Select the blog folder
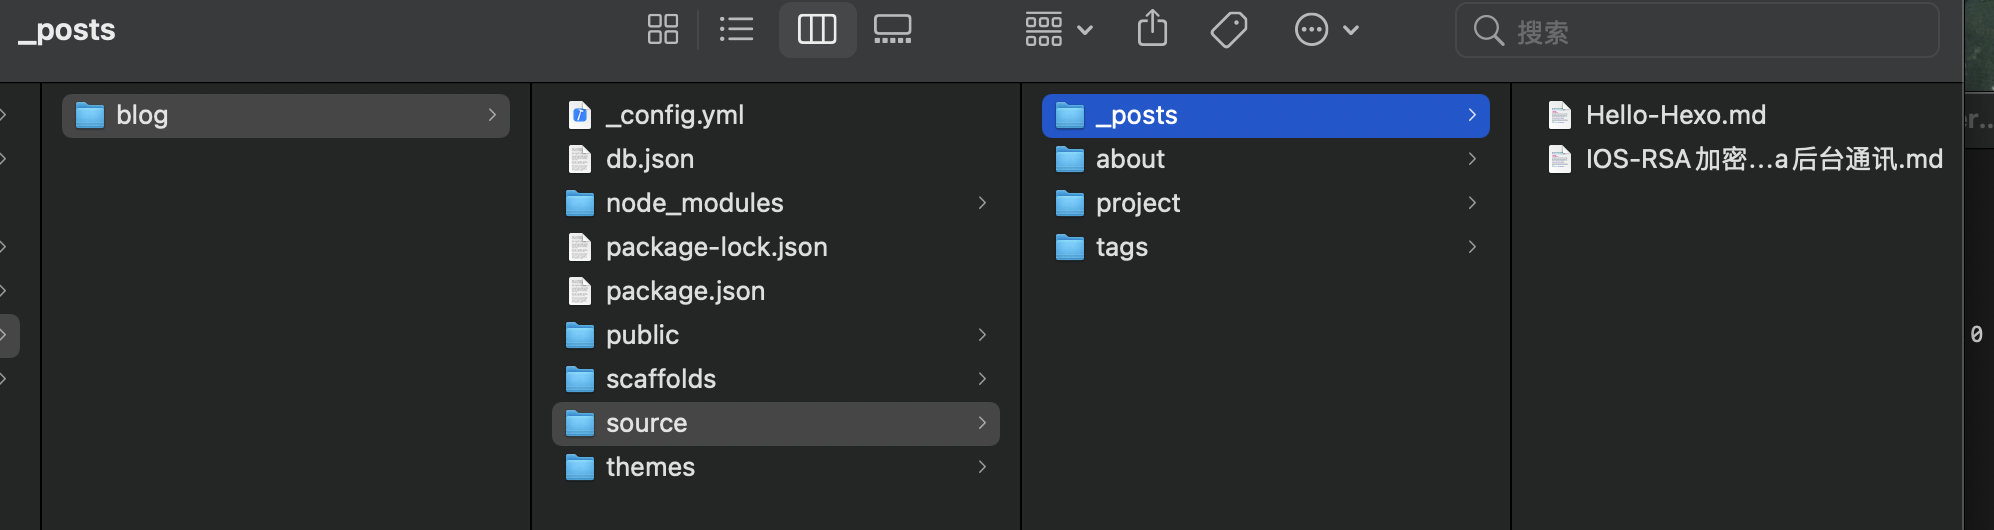 [x=142, y=116]
